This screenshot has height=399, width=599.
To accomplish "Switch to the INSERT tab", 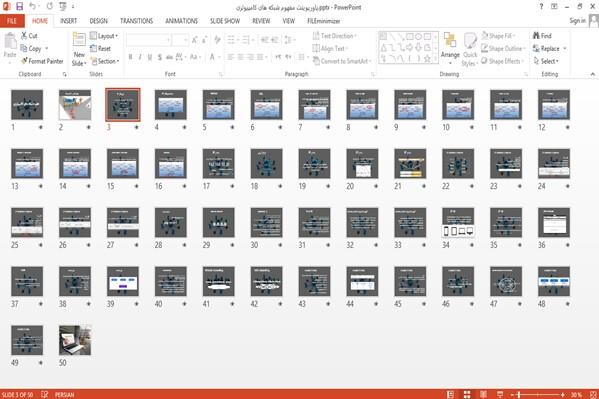I will pyautogui.click(x=68, y=21).
